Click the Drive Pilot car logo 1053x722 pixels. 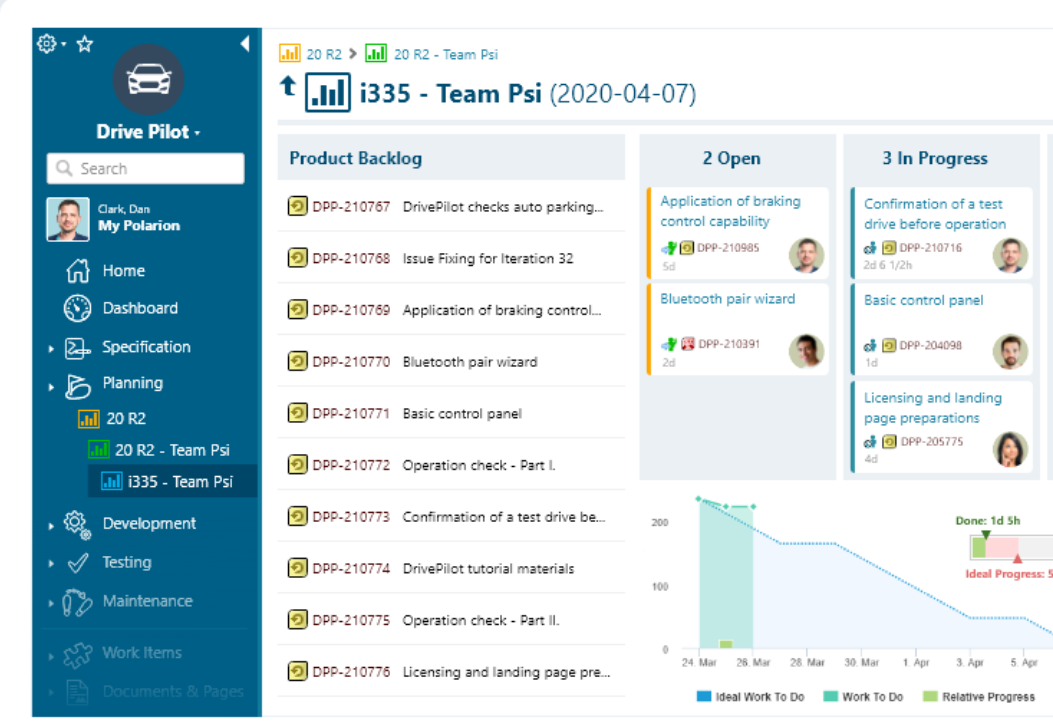coord(148,79)
